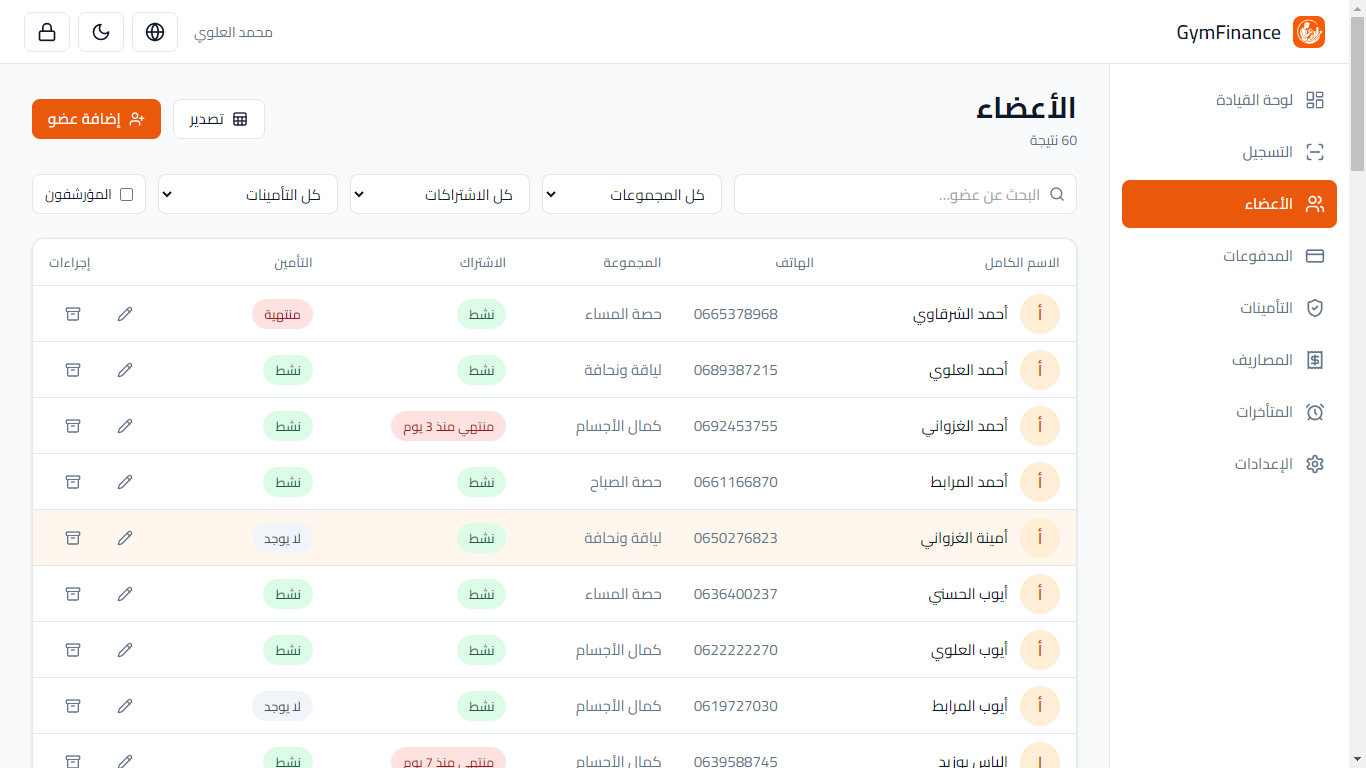Open التأمينات insurance page
This screenshot has height=768, width=1366.
1229,308
